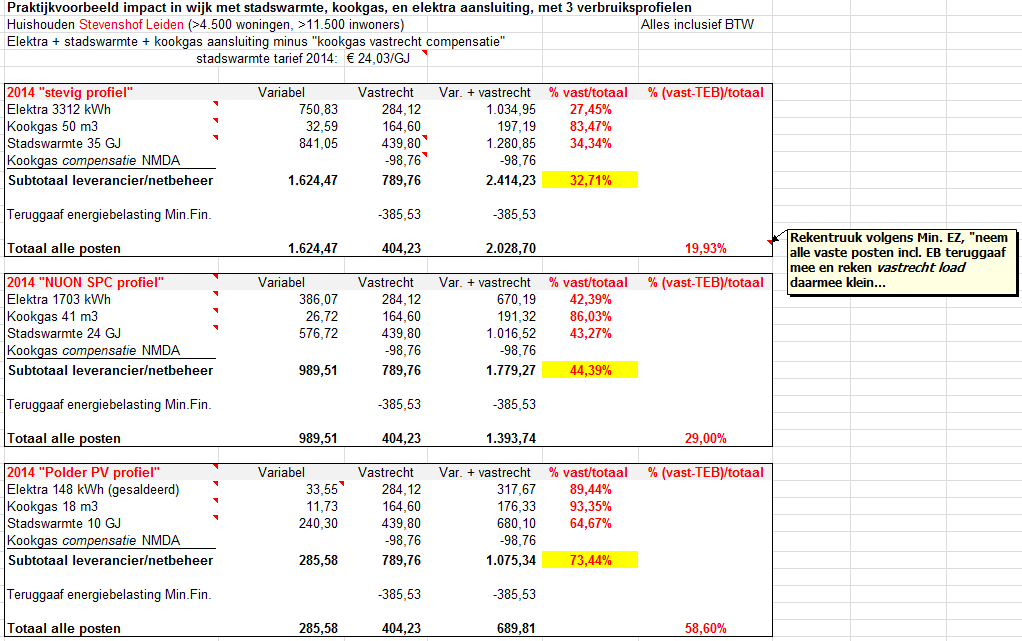Select the subtotal value 2.414,23
The width and height of the screenshot is (1022, 641).
tap(511, 181)
